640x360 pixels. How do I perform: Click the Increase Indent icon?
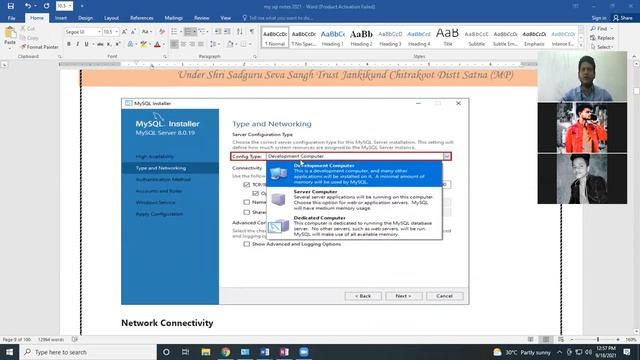click(227, 32)
